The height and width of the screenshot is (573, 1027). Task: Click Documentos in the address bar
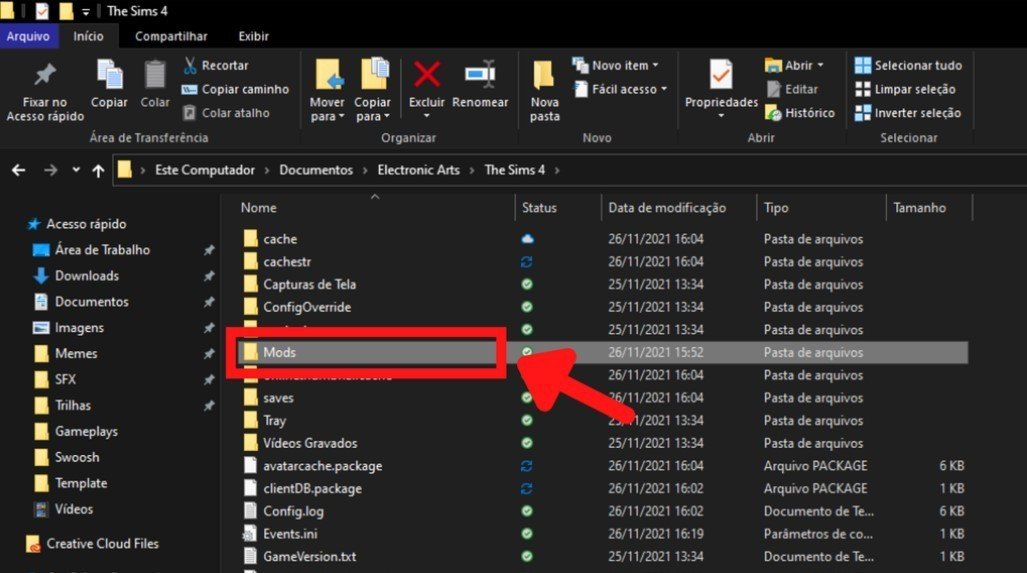316,170
